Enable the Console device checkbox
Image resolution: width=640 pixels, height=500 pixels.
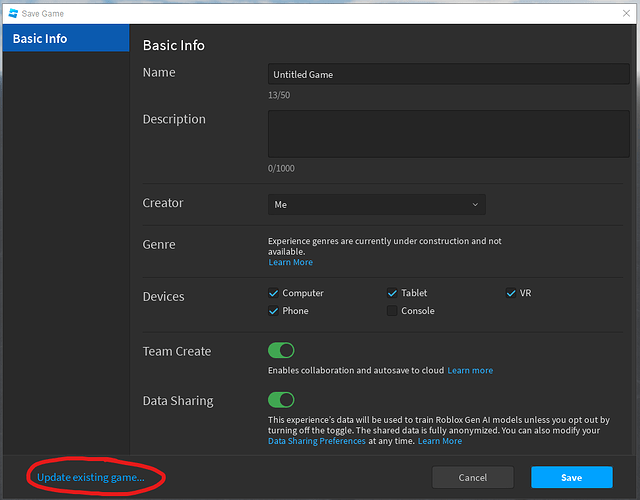point(393,311)
